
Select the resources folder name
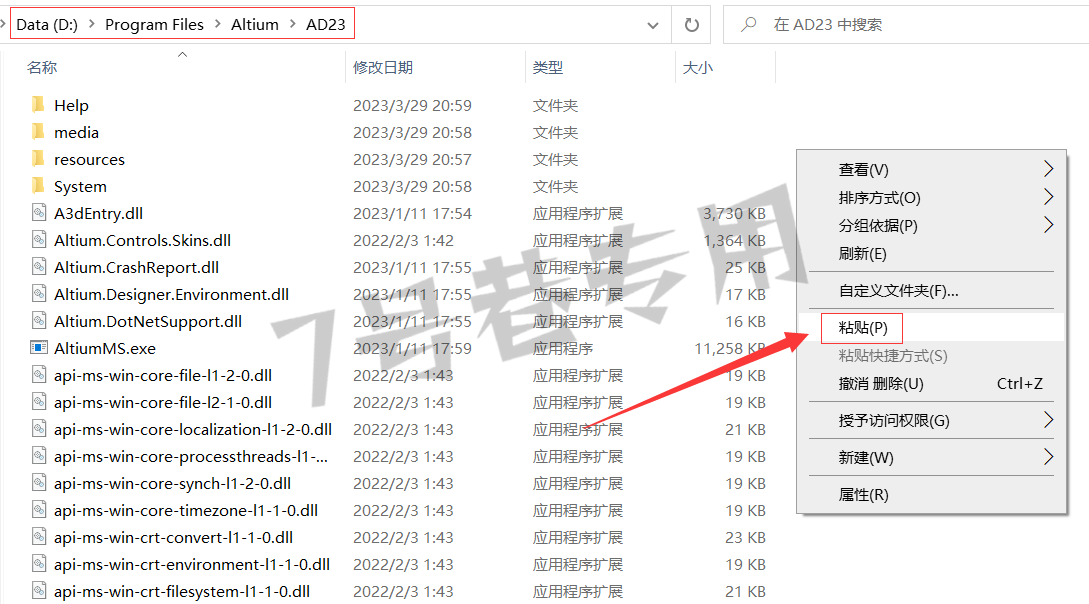pyautogui.click(x=90, y=160)
